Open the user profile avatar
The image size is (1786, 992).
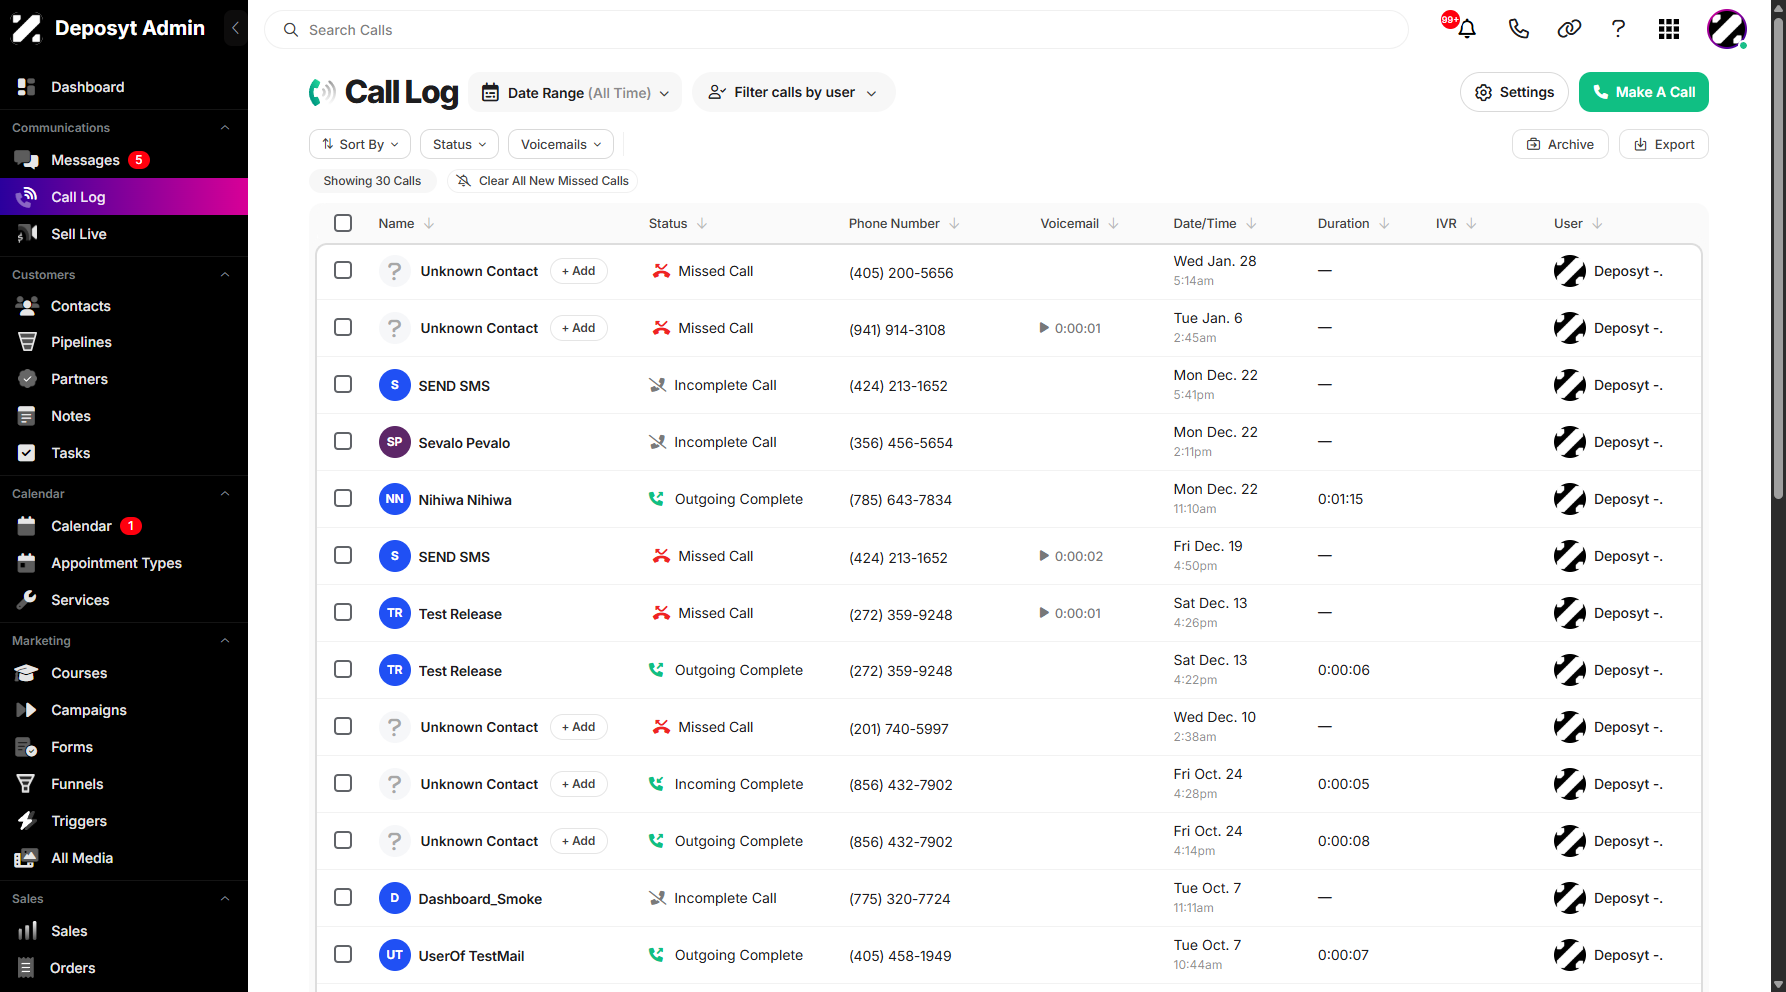coord(1726,29)
